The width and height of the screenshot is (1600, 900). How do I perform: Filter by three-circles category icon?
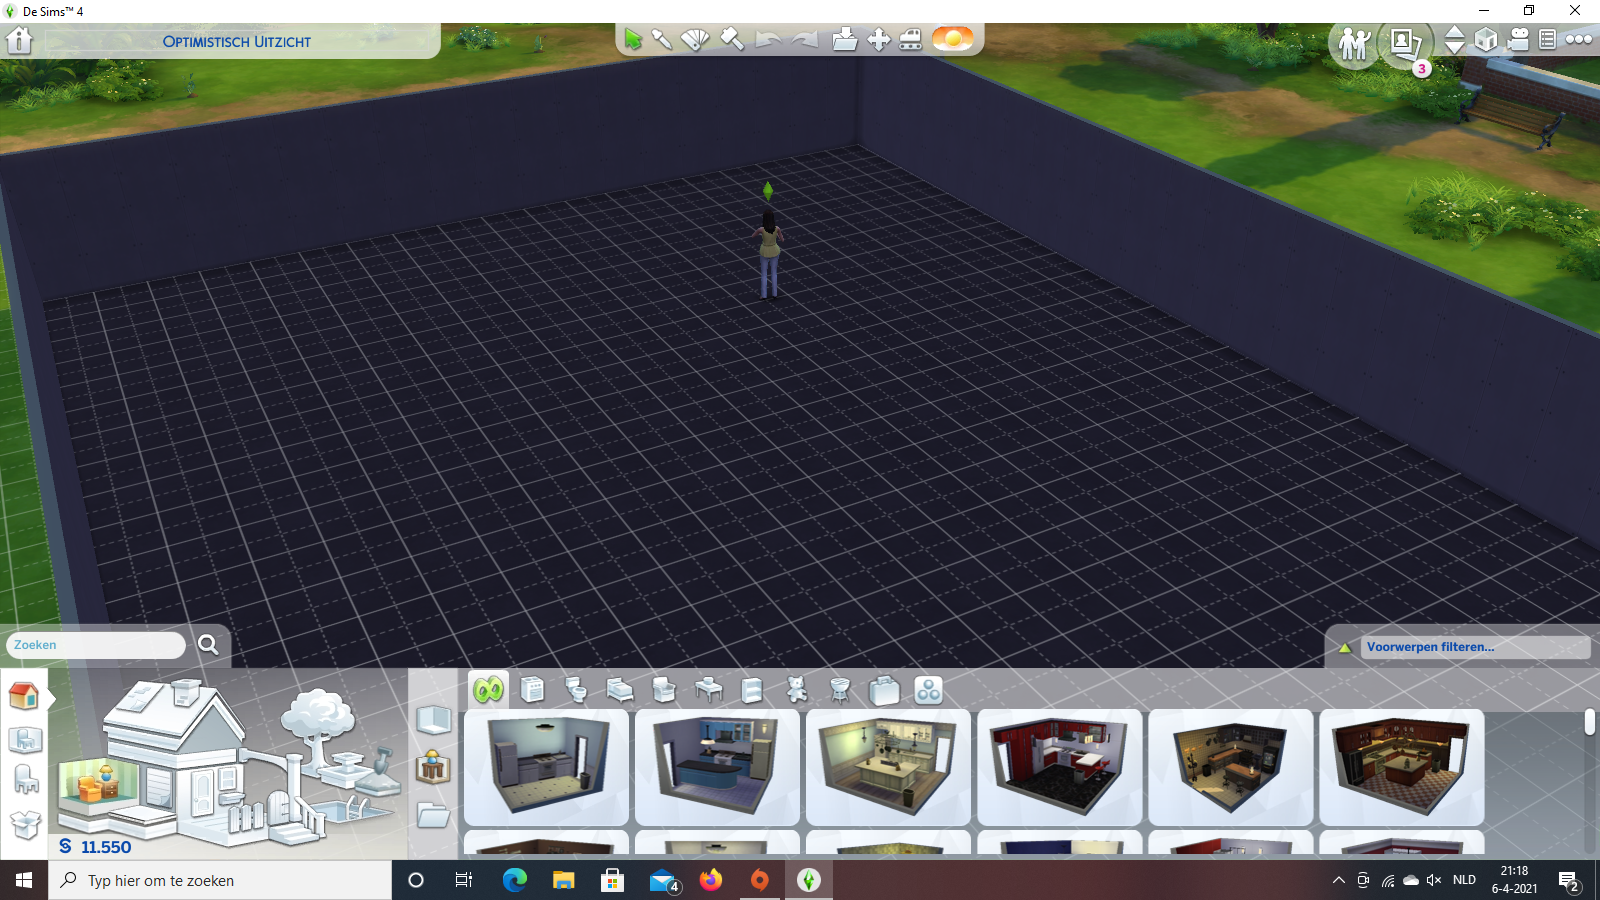tap(928, 690)
